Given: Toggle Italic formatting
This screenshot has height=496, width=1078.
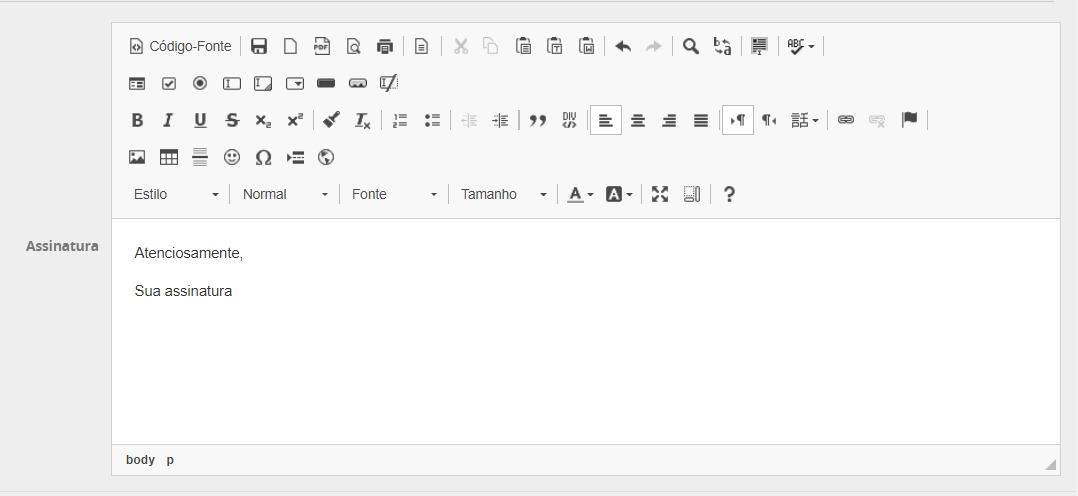Looking at the screenshot, I should coord(168,120).
